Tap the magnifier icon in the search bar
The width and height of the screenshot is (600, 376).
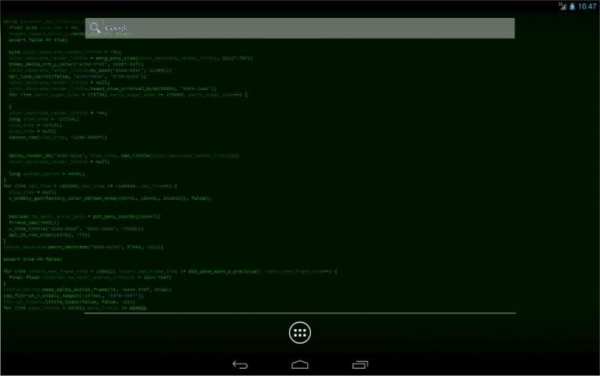pos(95,28)
